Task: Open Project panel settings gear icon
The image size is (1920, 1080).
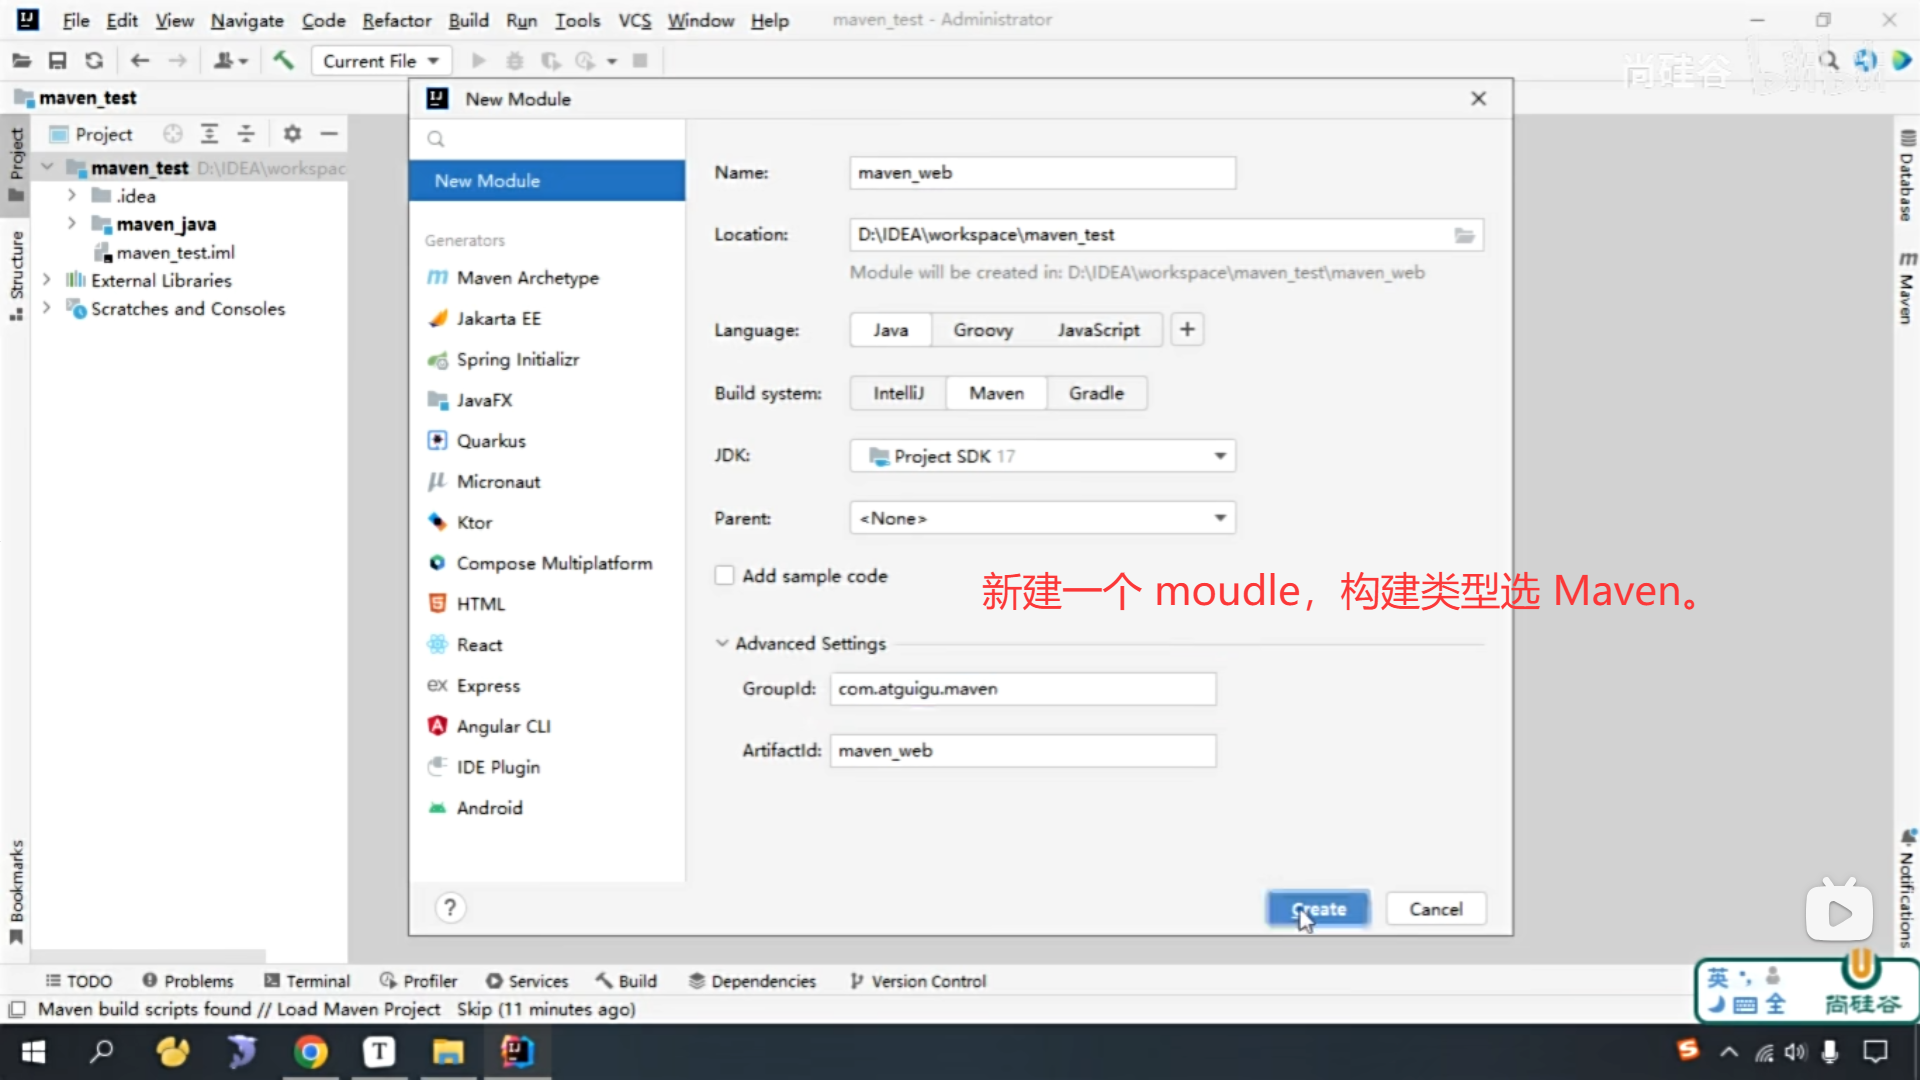Action: point(292,133)
